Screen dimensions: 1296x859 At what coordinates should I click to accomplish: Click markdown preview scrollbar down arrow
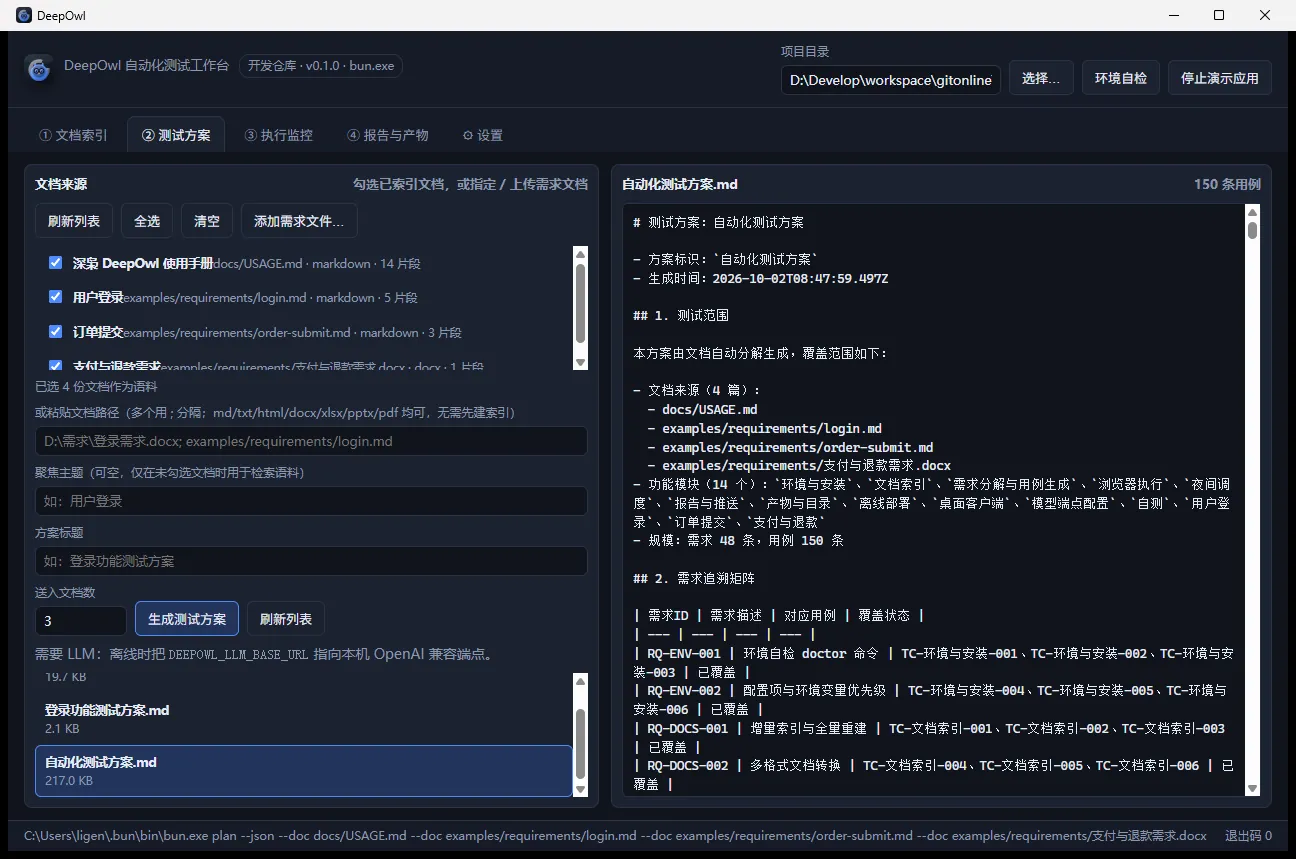click(x=1252, y=788)
